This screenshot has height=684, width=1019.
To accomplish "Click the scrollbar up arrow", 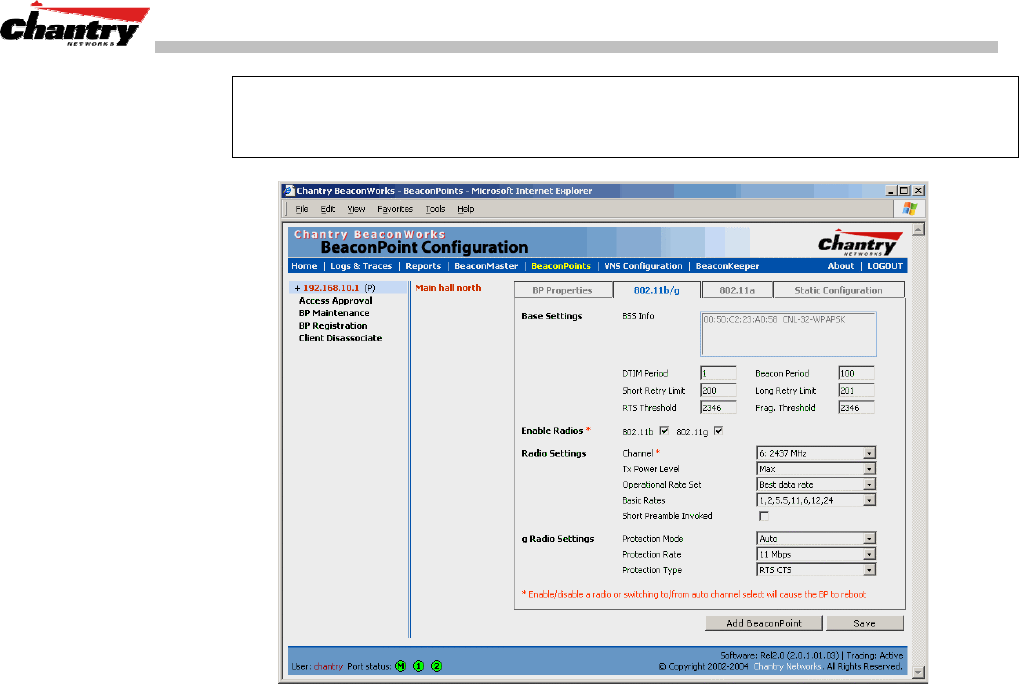I will (x=918, y=229).
